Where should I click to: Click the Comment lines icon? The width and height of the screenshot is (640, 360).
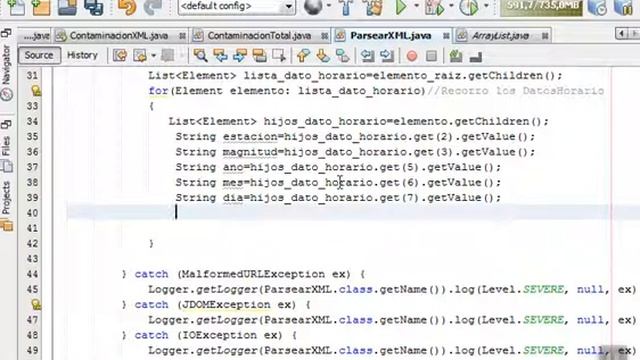tap(456, 56)
